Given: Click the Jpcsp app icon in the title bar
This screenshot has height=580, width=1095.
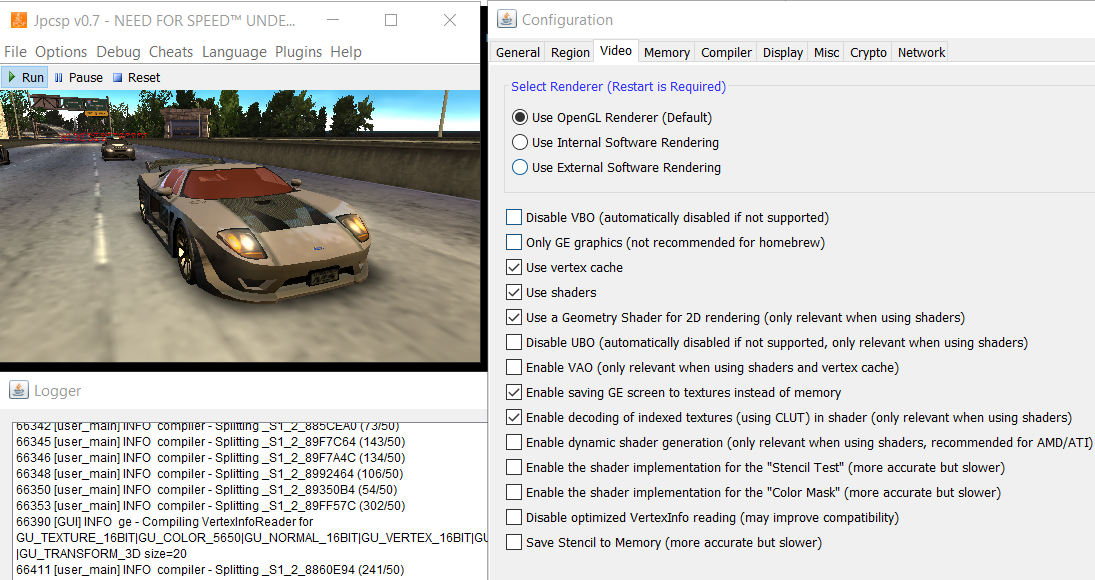Looking at the screenshot, I should point(18,20).
